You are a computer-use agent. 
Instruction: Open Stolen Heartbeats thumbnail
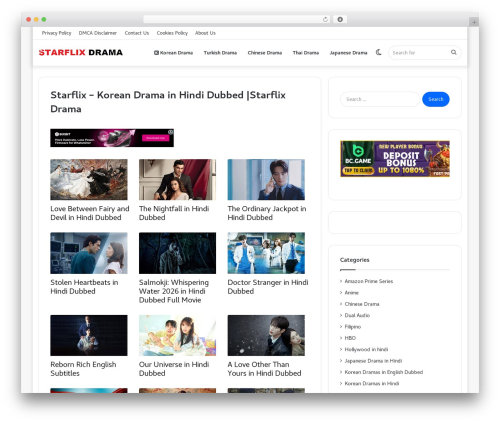point(89,253)
